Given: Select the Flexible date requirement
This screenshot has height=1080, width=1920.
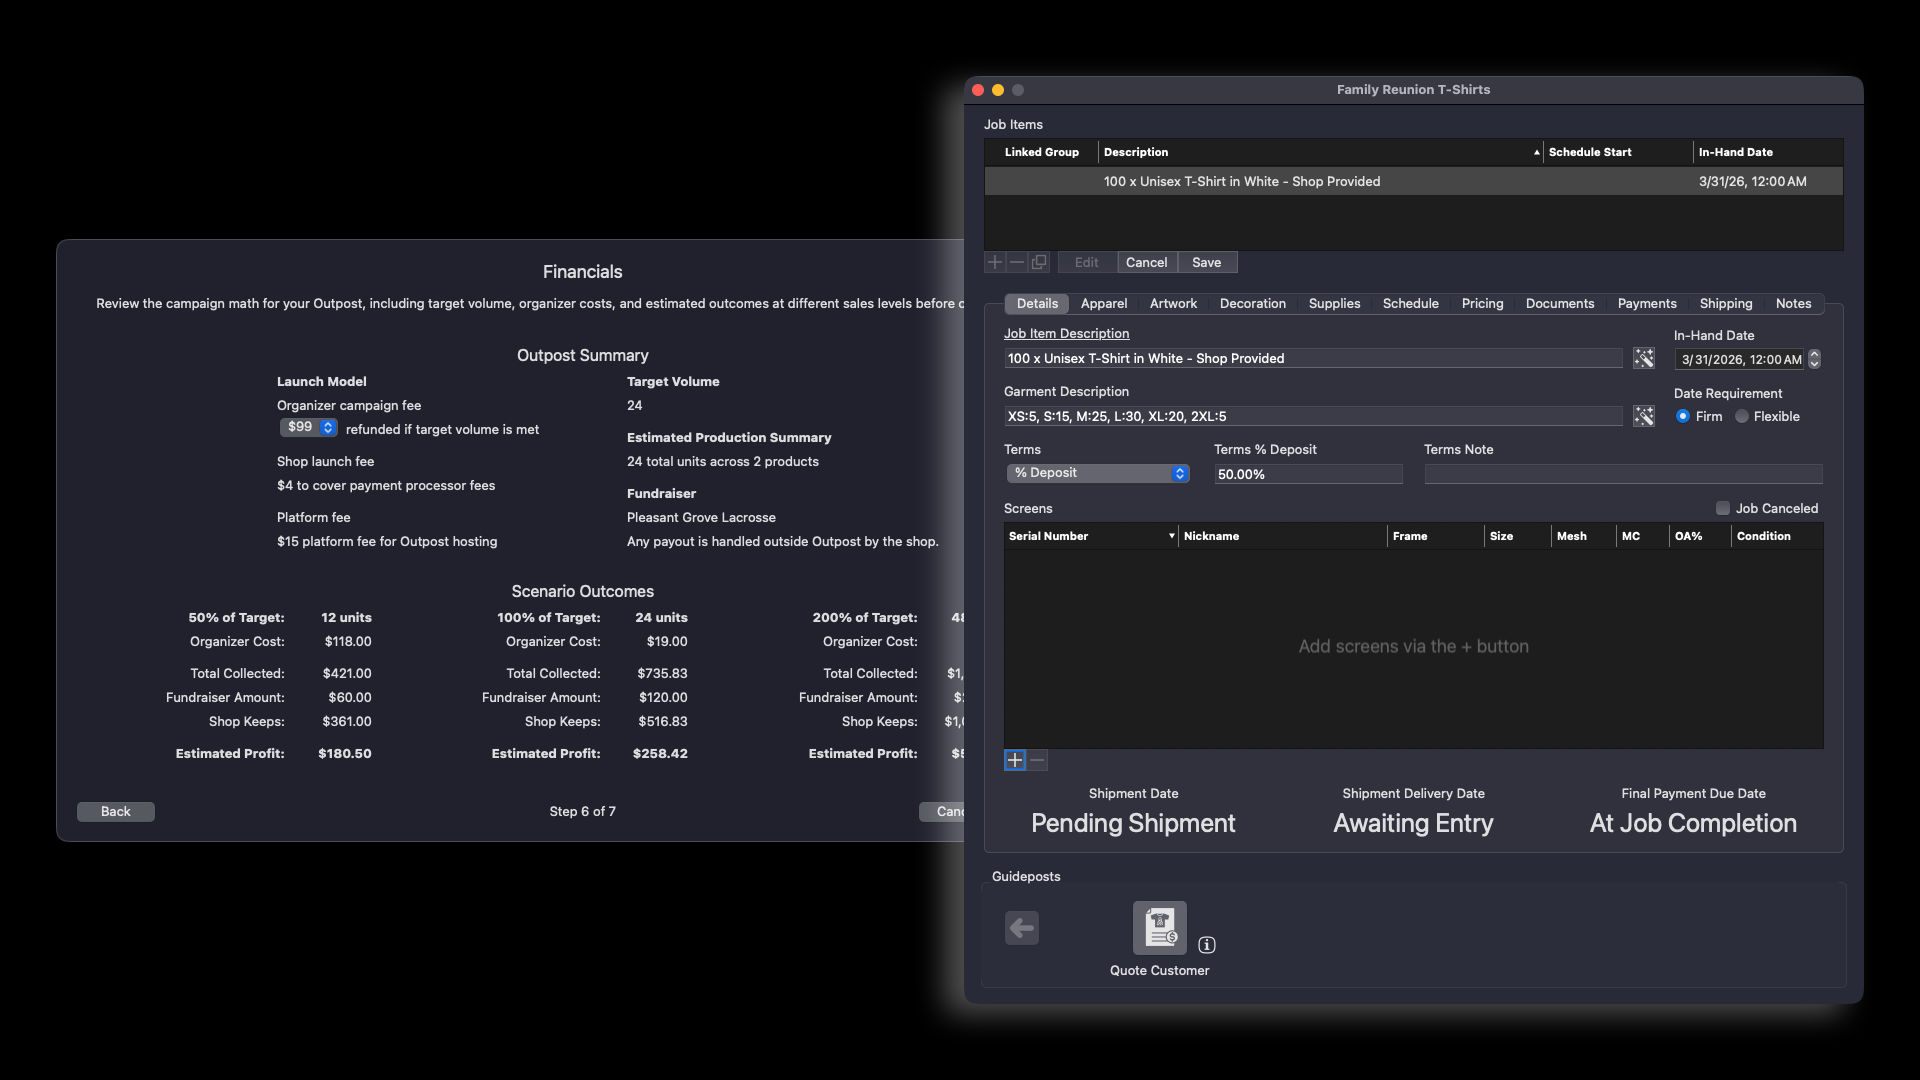Looking at the screenshot, I should [1742, 416].
